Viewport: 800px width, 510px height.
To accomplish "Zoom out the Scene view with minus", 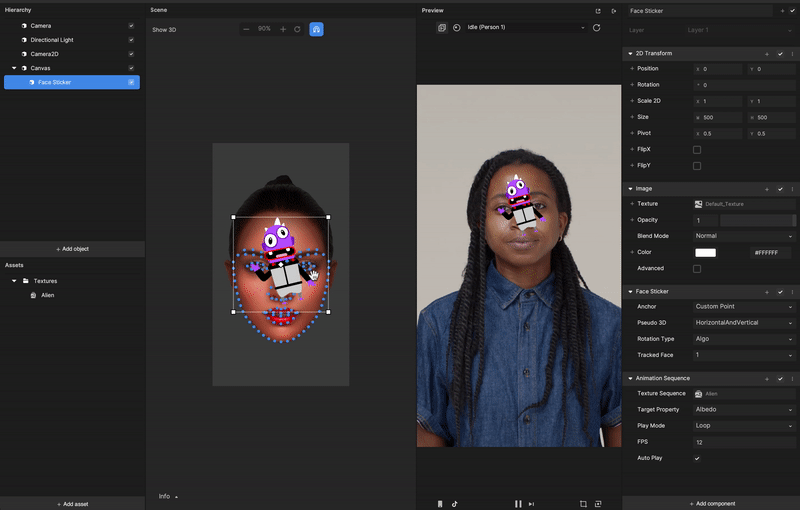I will (246, 29).
